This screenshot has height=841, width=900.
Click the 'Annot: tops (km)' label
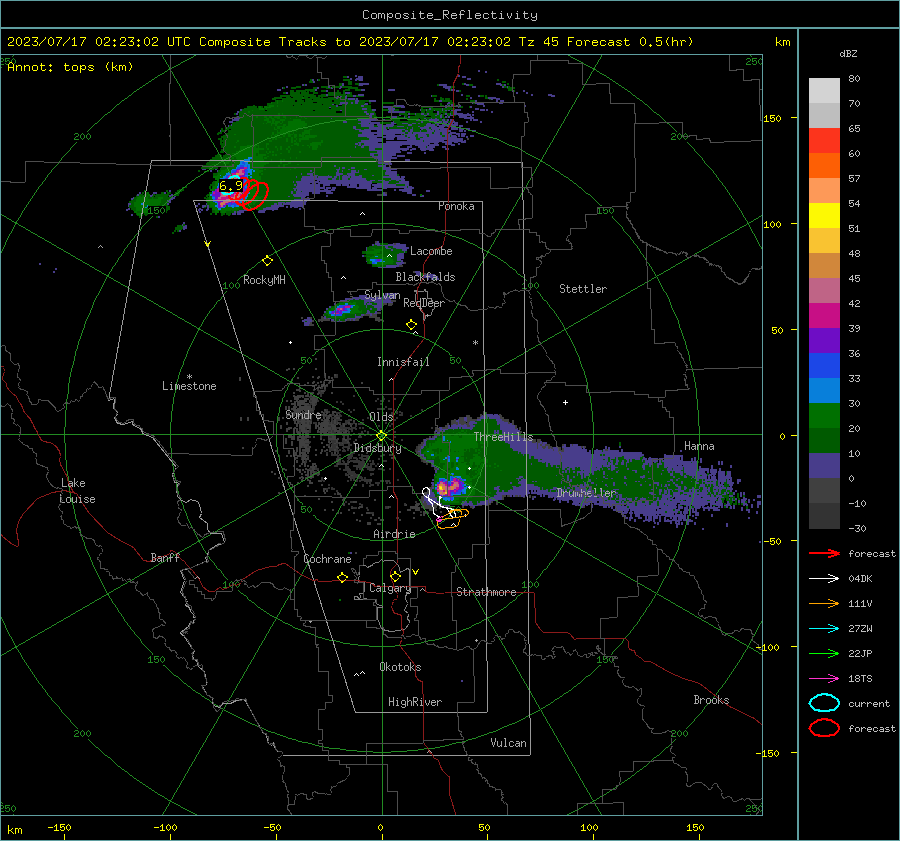[70, 67]
